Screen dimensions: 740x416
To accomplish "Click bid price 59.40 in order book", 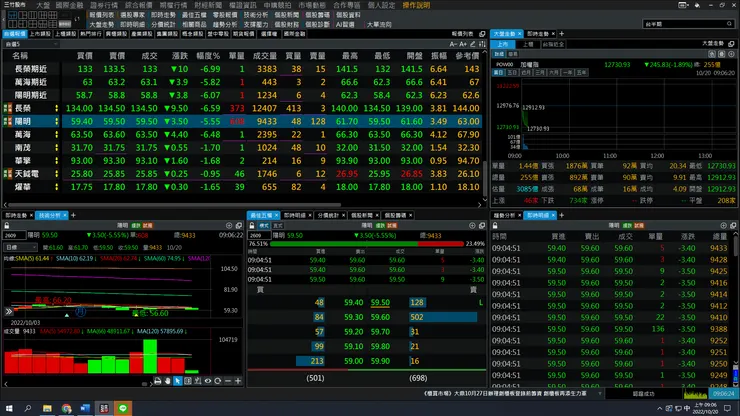I will (353, 302).
